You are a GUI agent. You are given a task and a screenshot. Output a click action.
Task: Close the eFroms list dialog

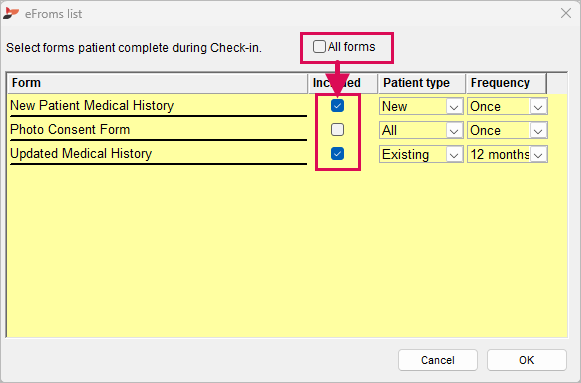pos(565,13)
